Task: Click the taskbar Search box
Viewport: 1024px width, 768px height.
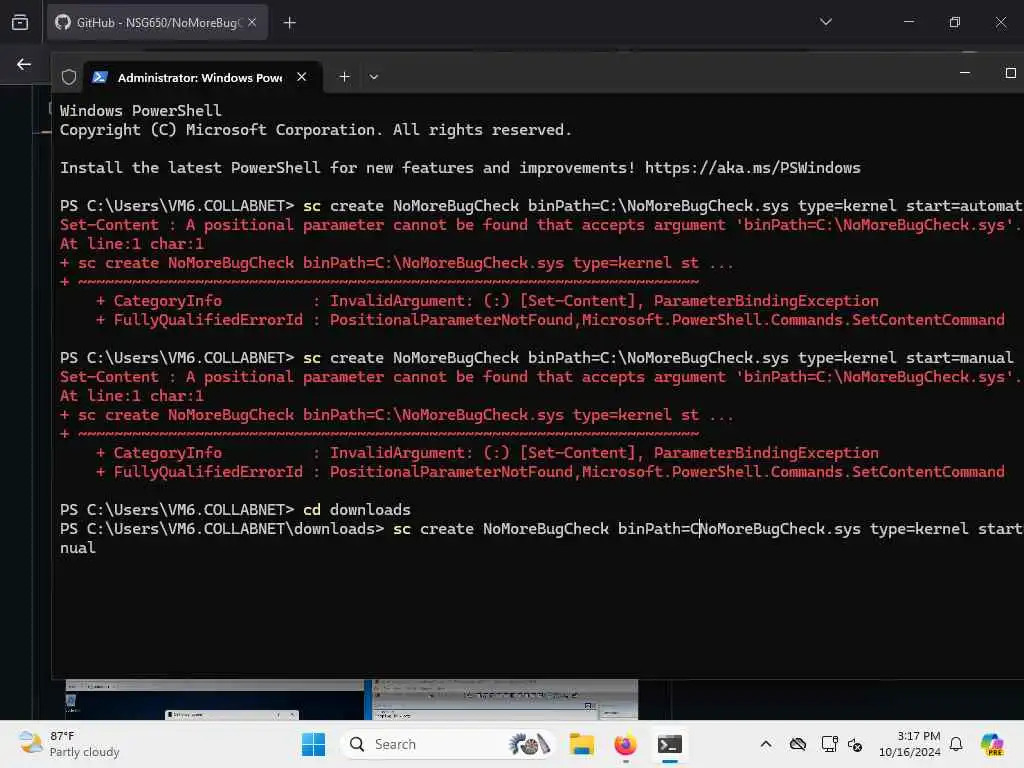Action: click(x=447, y=744)
